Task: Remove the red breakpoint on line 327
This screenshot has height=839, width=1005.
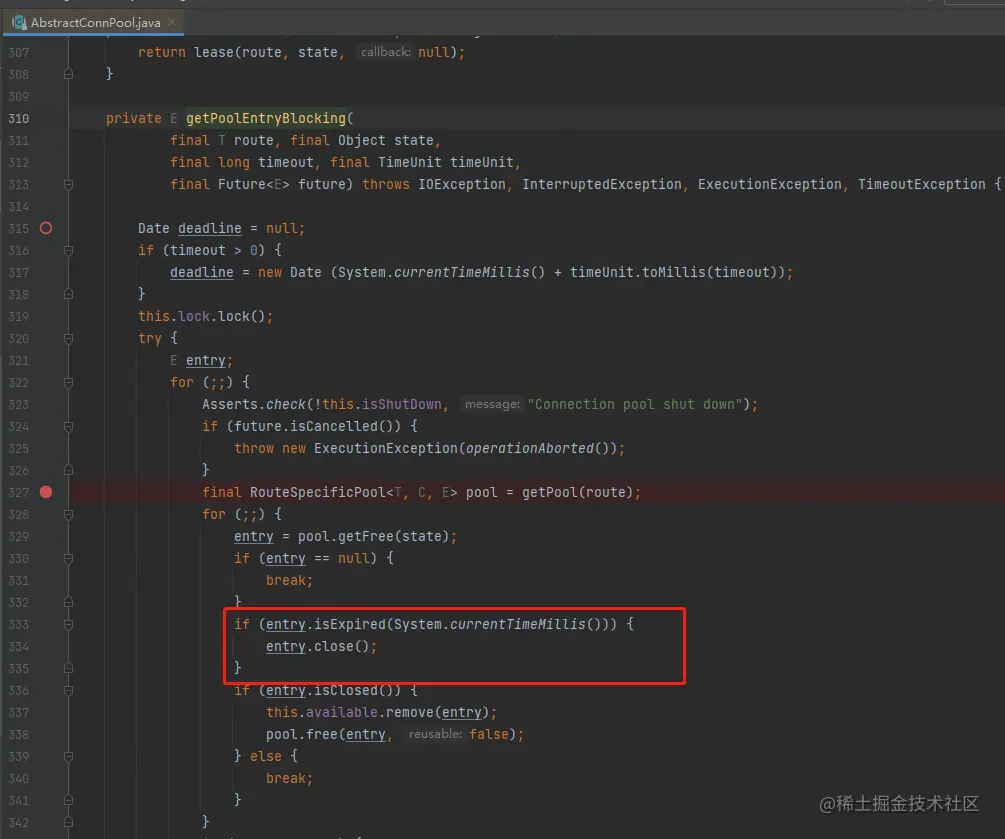Action: (46, 492)
